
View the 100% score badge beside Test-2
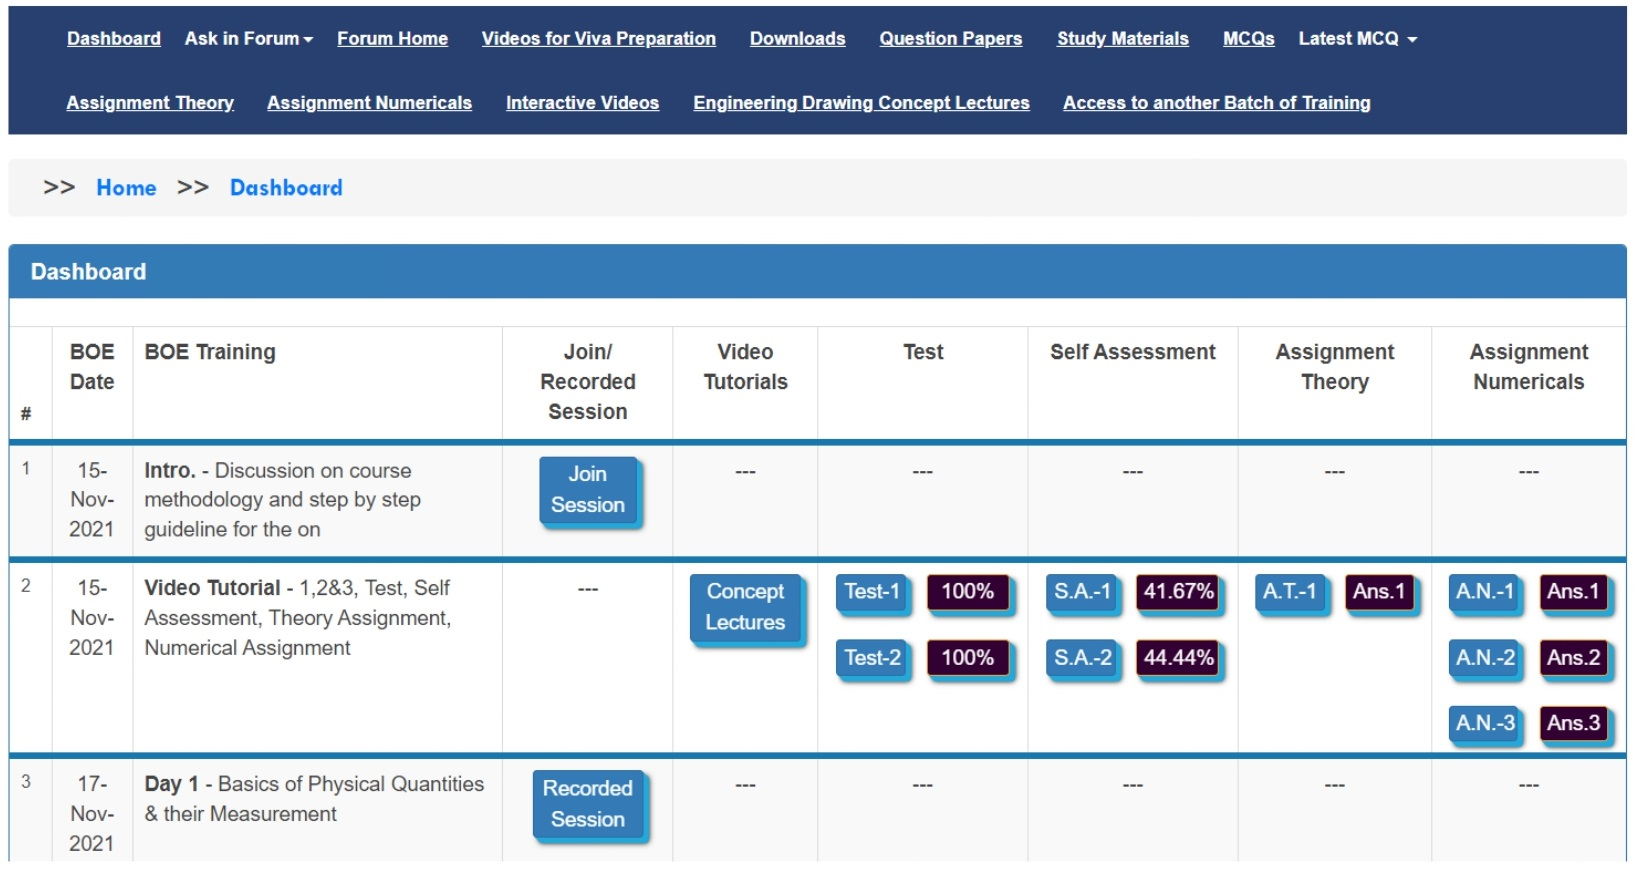(x=967, y=658)
